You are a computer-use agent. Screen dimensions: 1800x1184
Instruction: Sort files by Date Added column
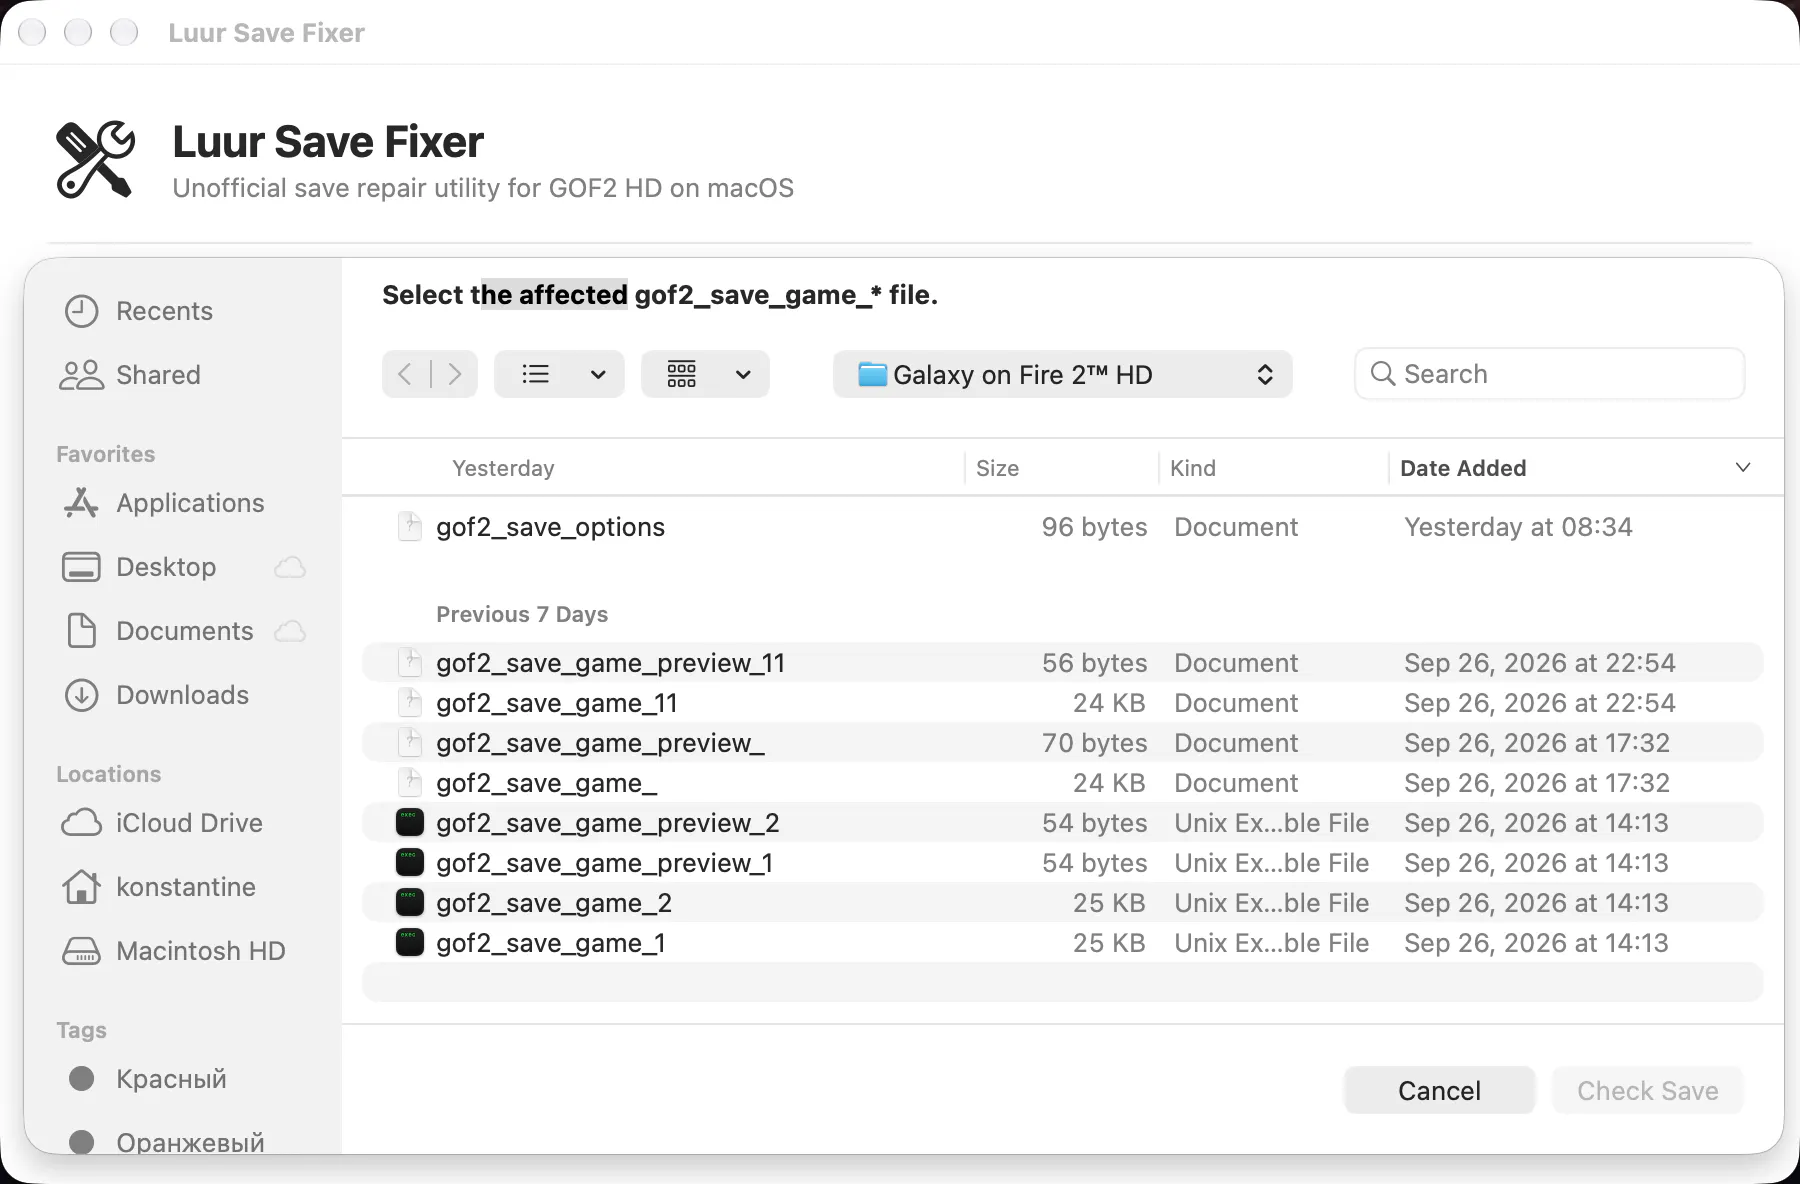pos(1463,468)
